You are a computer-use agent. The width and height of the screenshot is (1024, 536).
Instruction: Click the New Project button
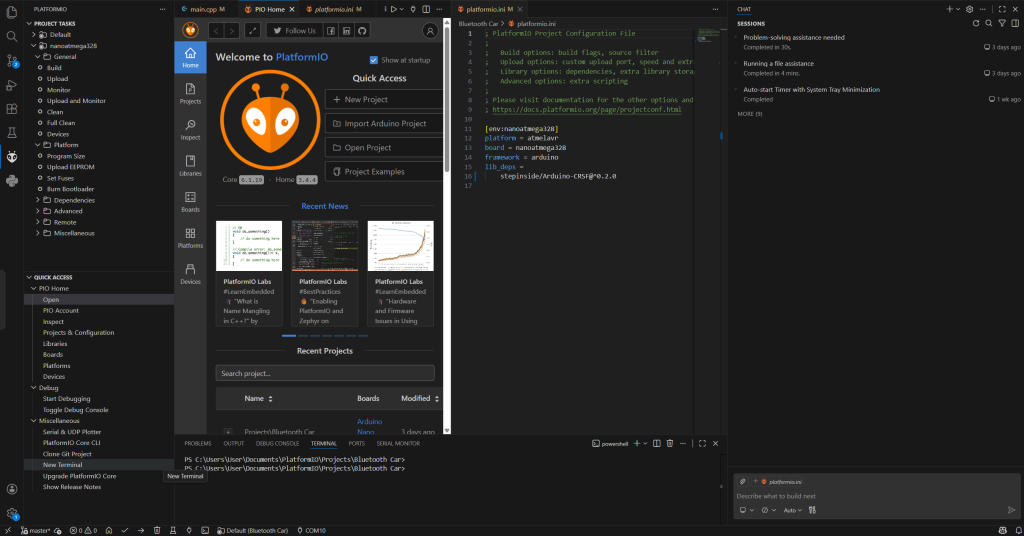click(384, 100)
